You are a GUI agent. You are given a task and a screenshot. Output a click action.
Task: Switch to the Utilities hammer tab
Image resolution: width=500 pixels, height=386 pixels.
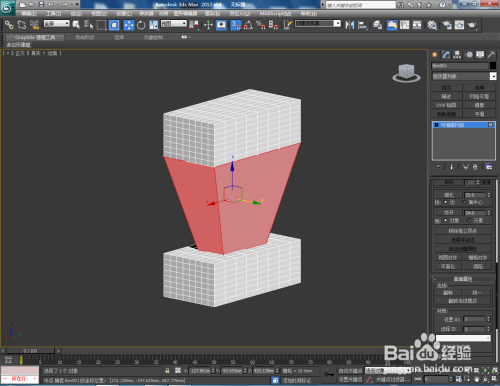coord(491,55)
